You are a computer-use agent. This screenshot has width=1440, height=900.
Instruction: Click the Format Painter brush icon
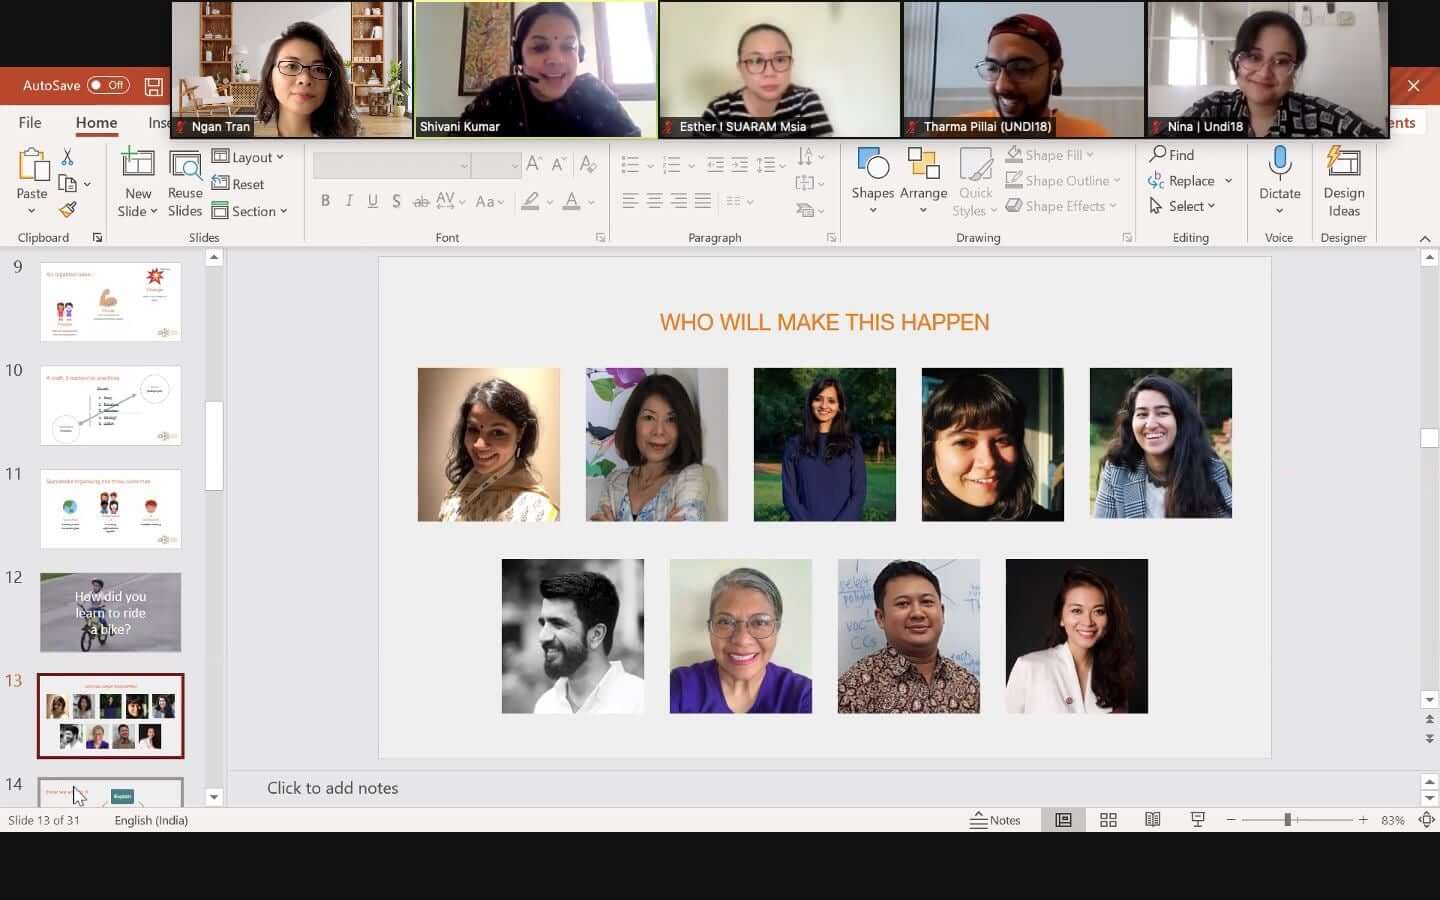[67, 210]
